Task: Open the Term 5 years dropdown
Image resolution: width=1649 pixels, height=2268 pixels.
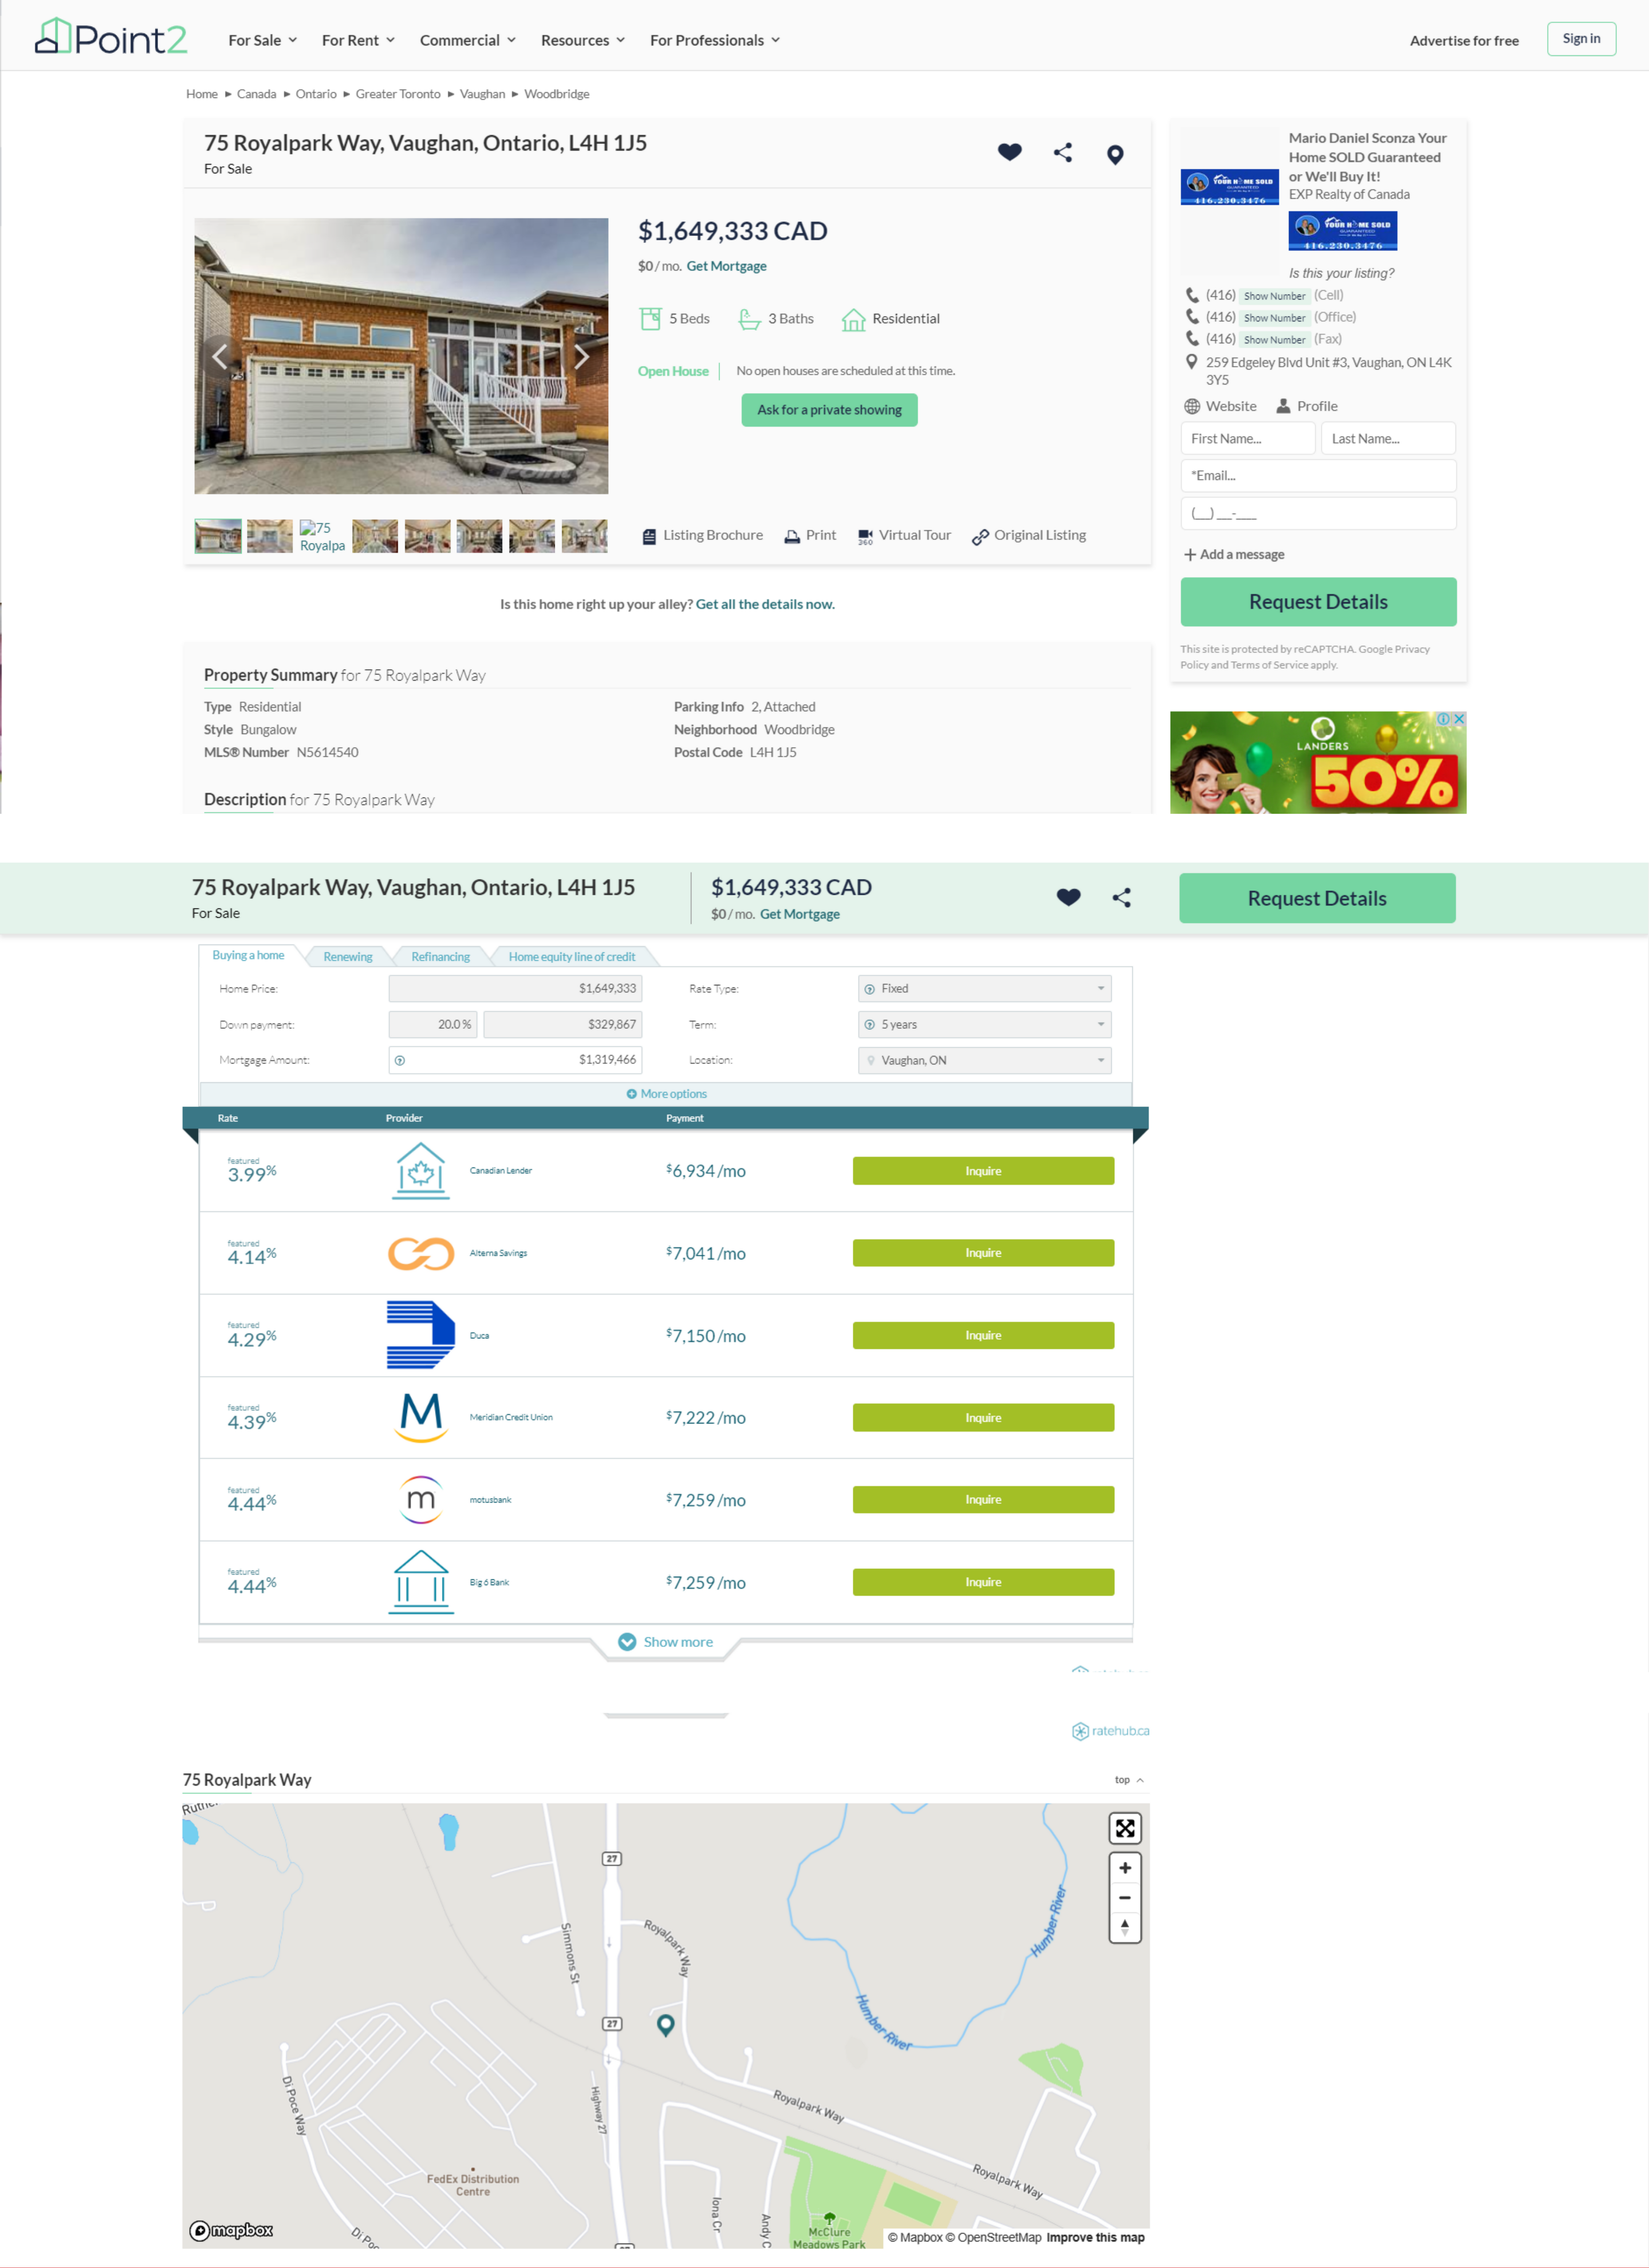Action: (984, 1024)
